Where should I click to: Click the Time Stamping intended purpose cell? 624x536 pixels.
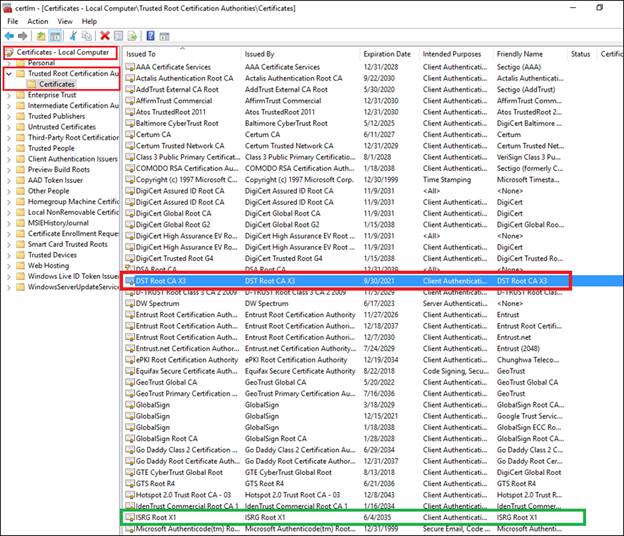(447, 180)
